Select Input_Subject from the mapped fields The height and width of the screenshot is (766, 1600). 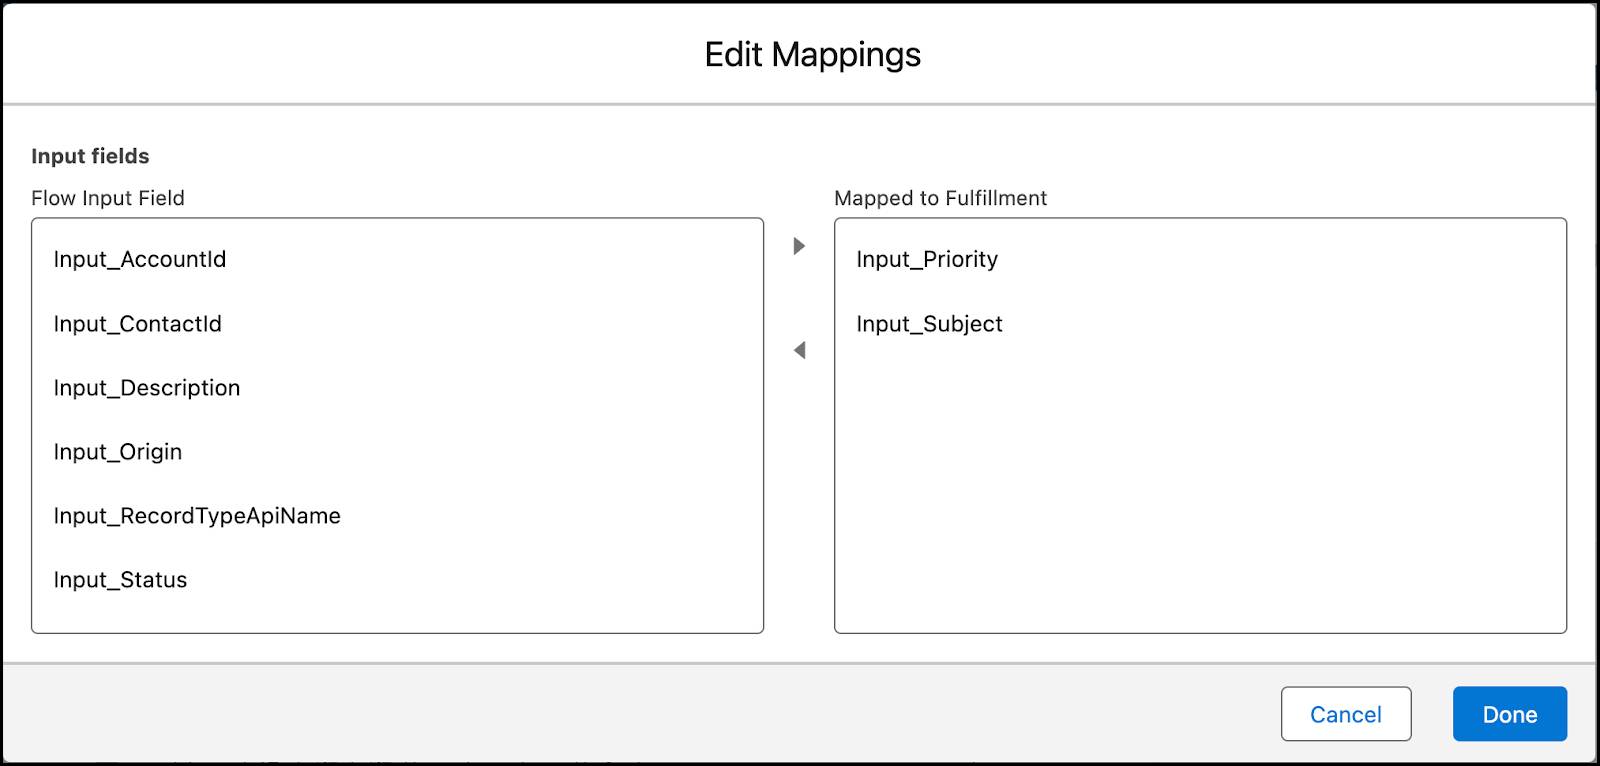click(x=929, y=324)
